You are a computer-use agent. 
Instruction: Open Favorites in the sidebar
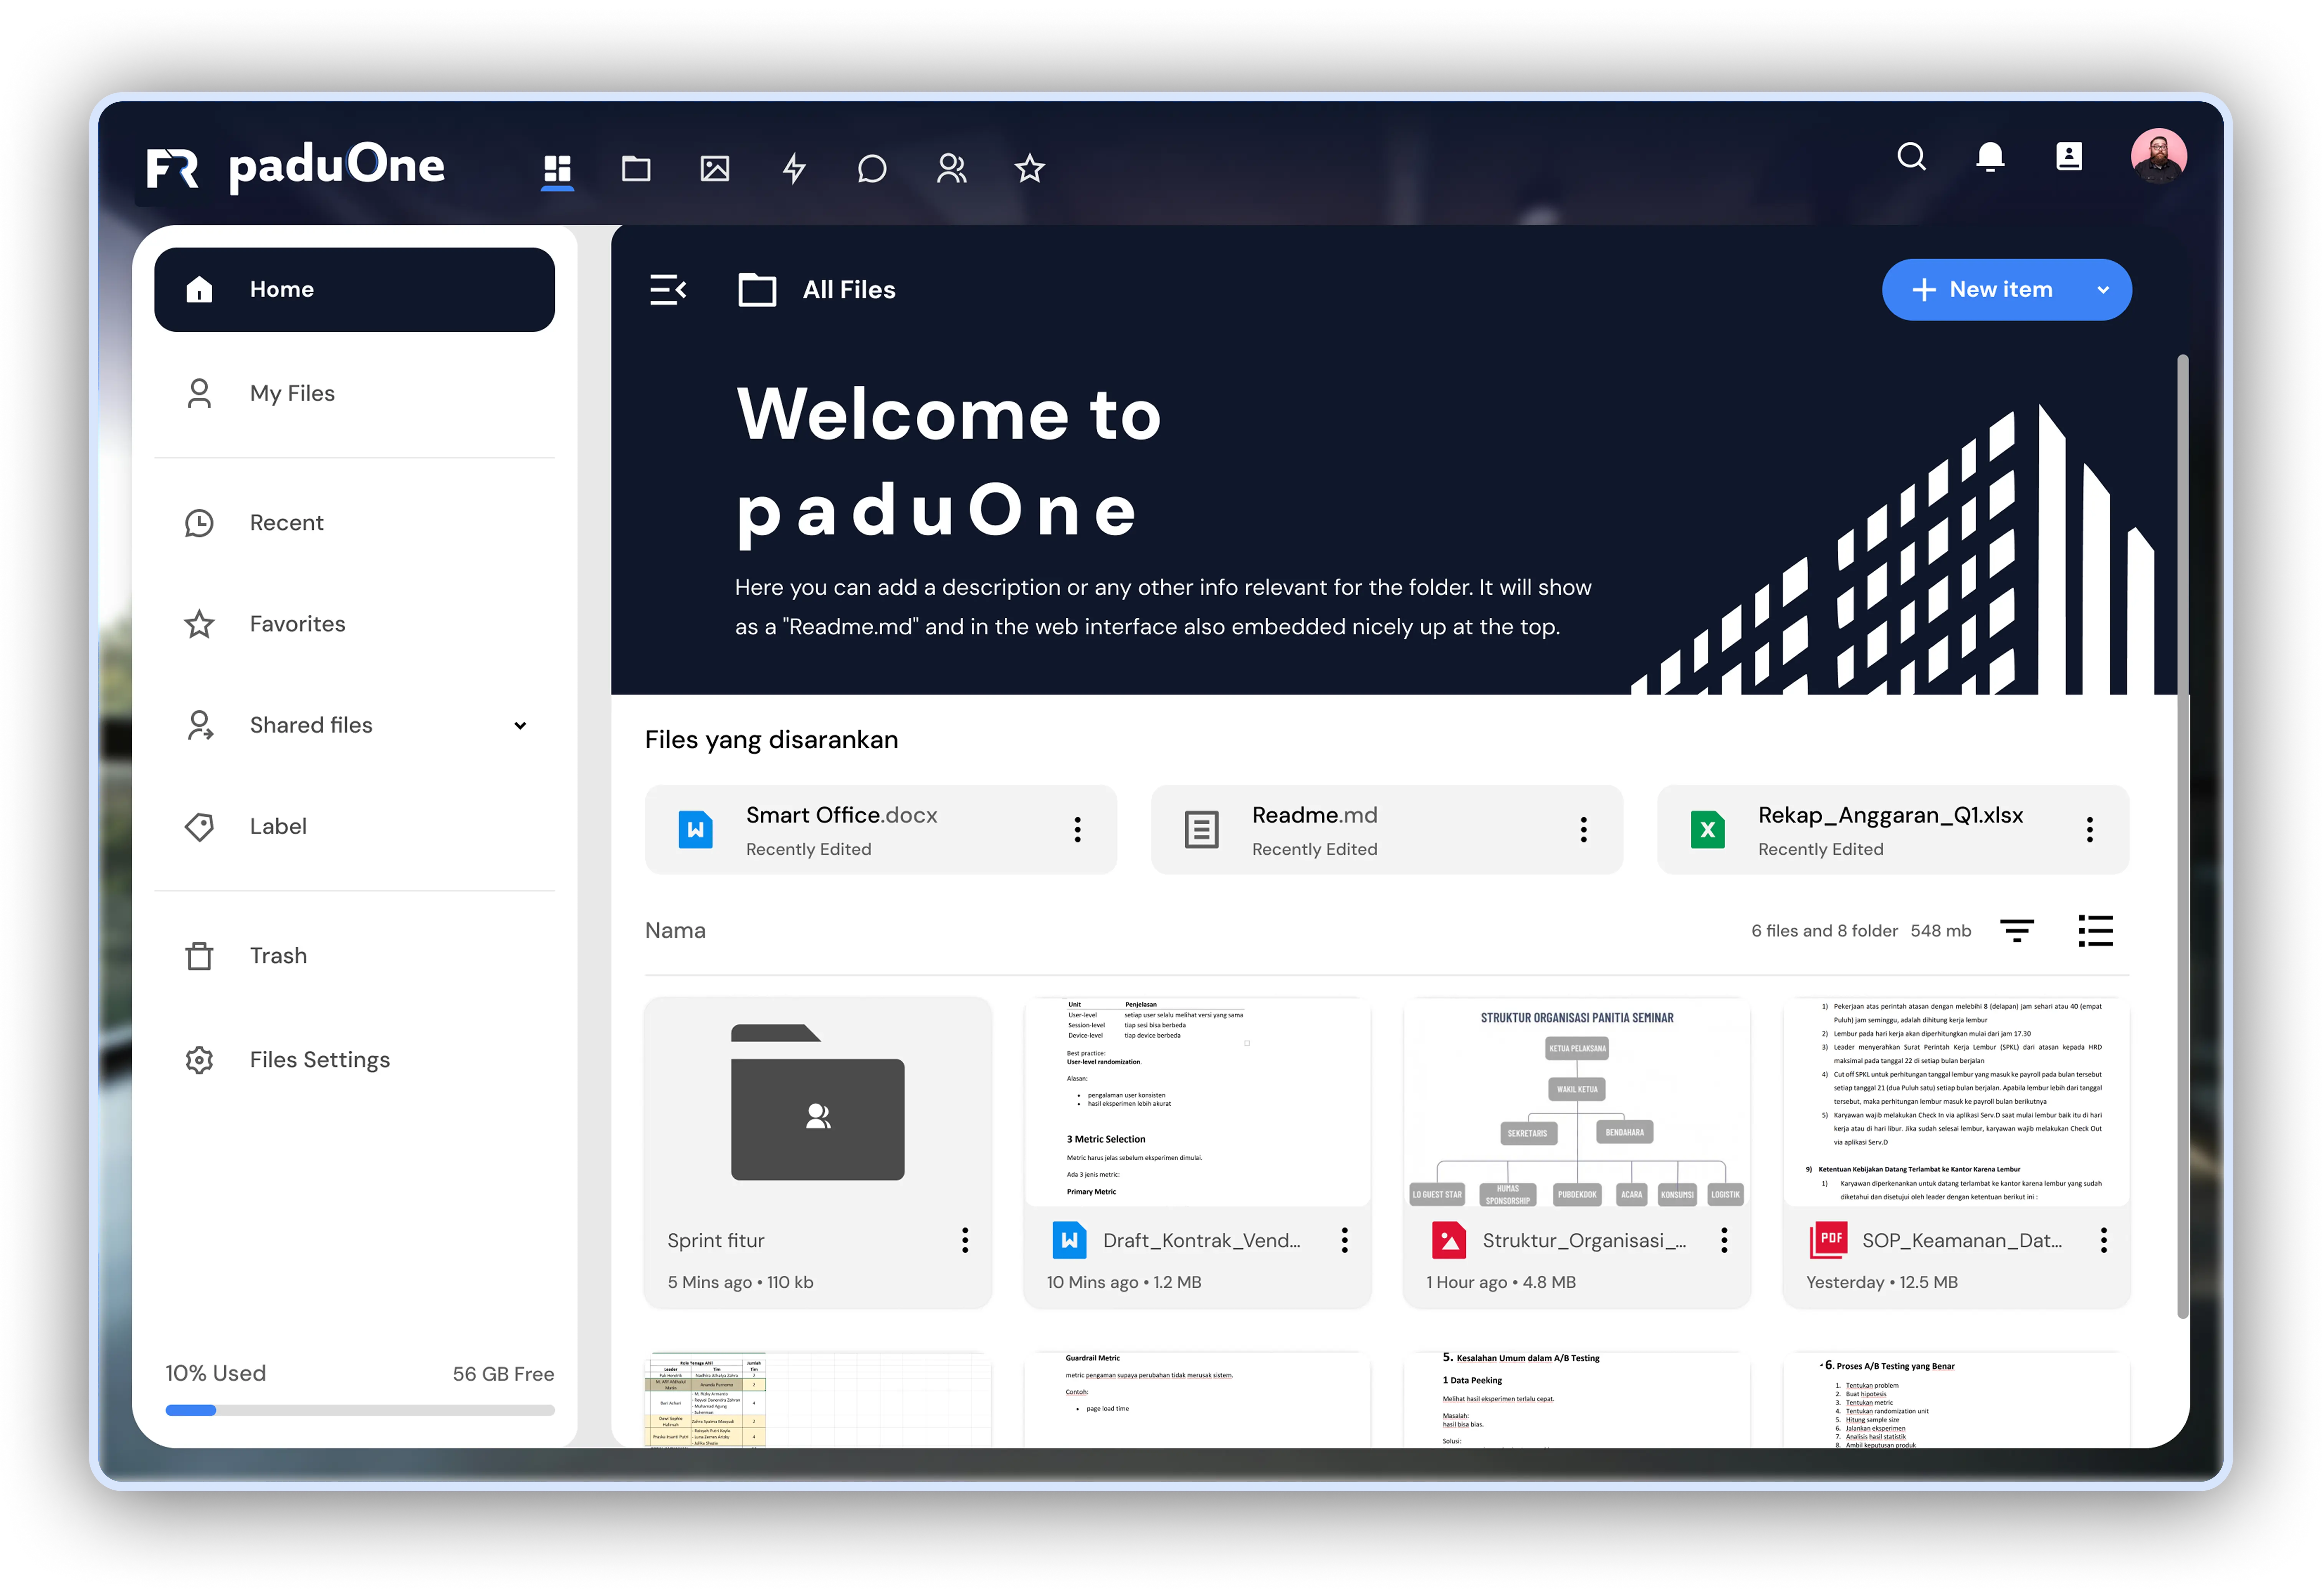[x=354, y=624]
